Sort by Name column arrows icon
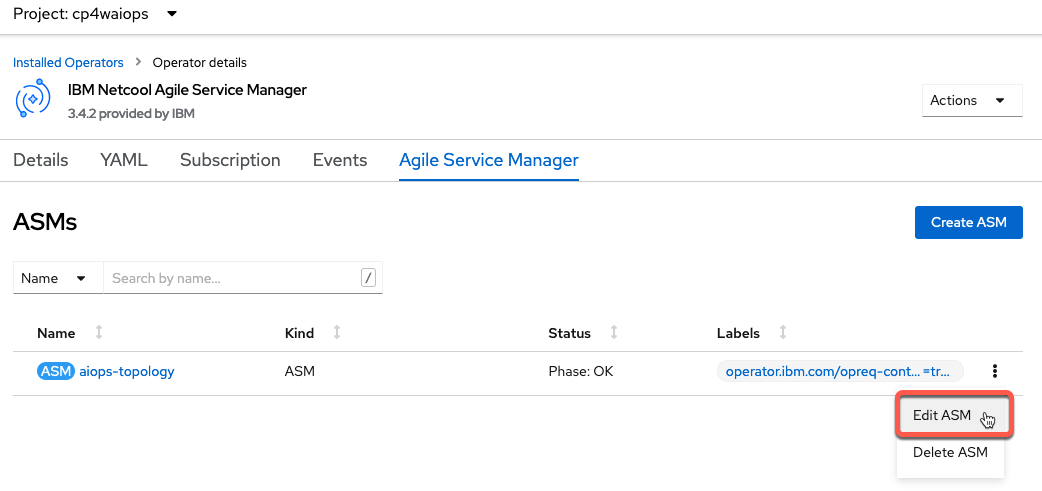 [99, 332]
